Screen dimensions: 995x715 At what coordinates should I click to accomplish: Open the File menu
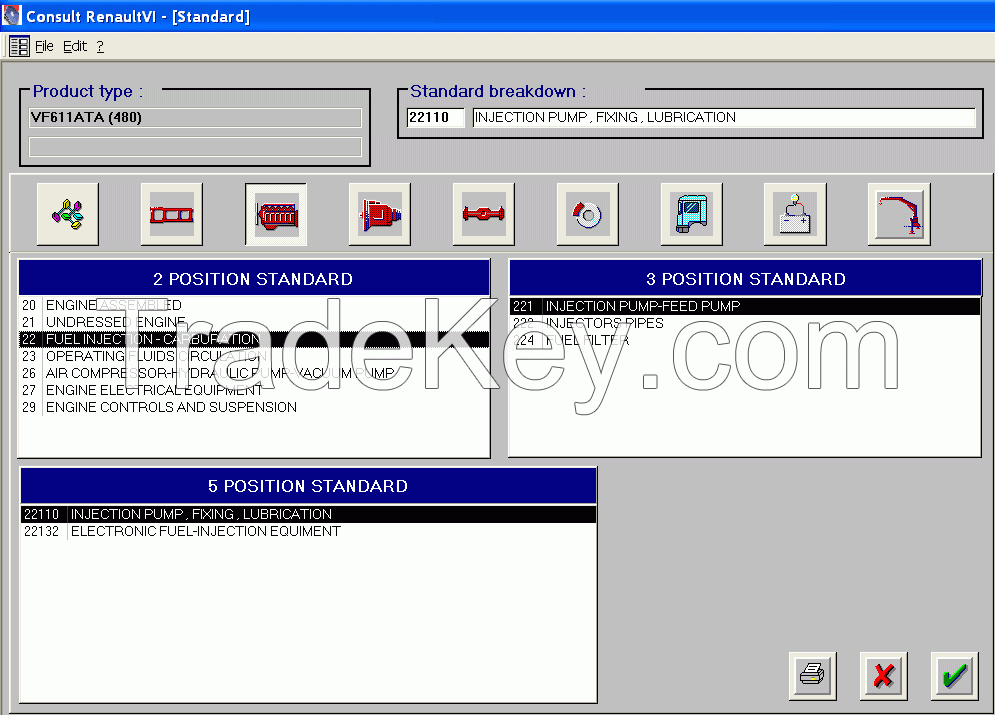click(44, 46)
